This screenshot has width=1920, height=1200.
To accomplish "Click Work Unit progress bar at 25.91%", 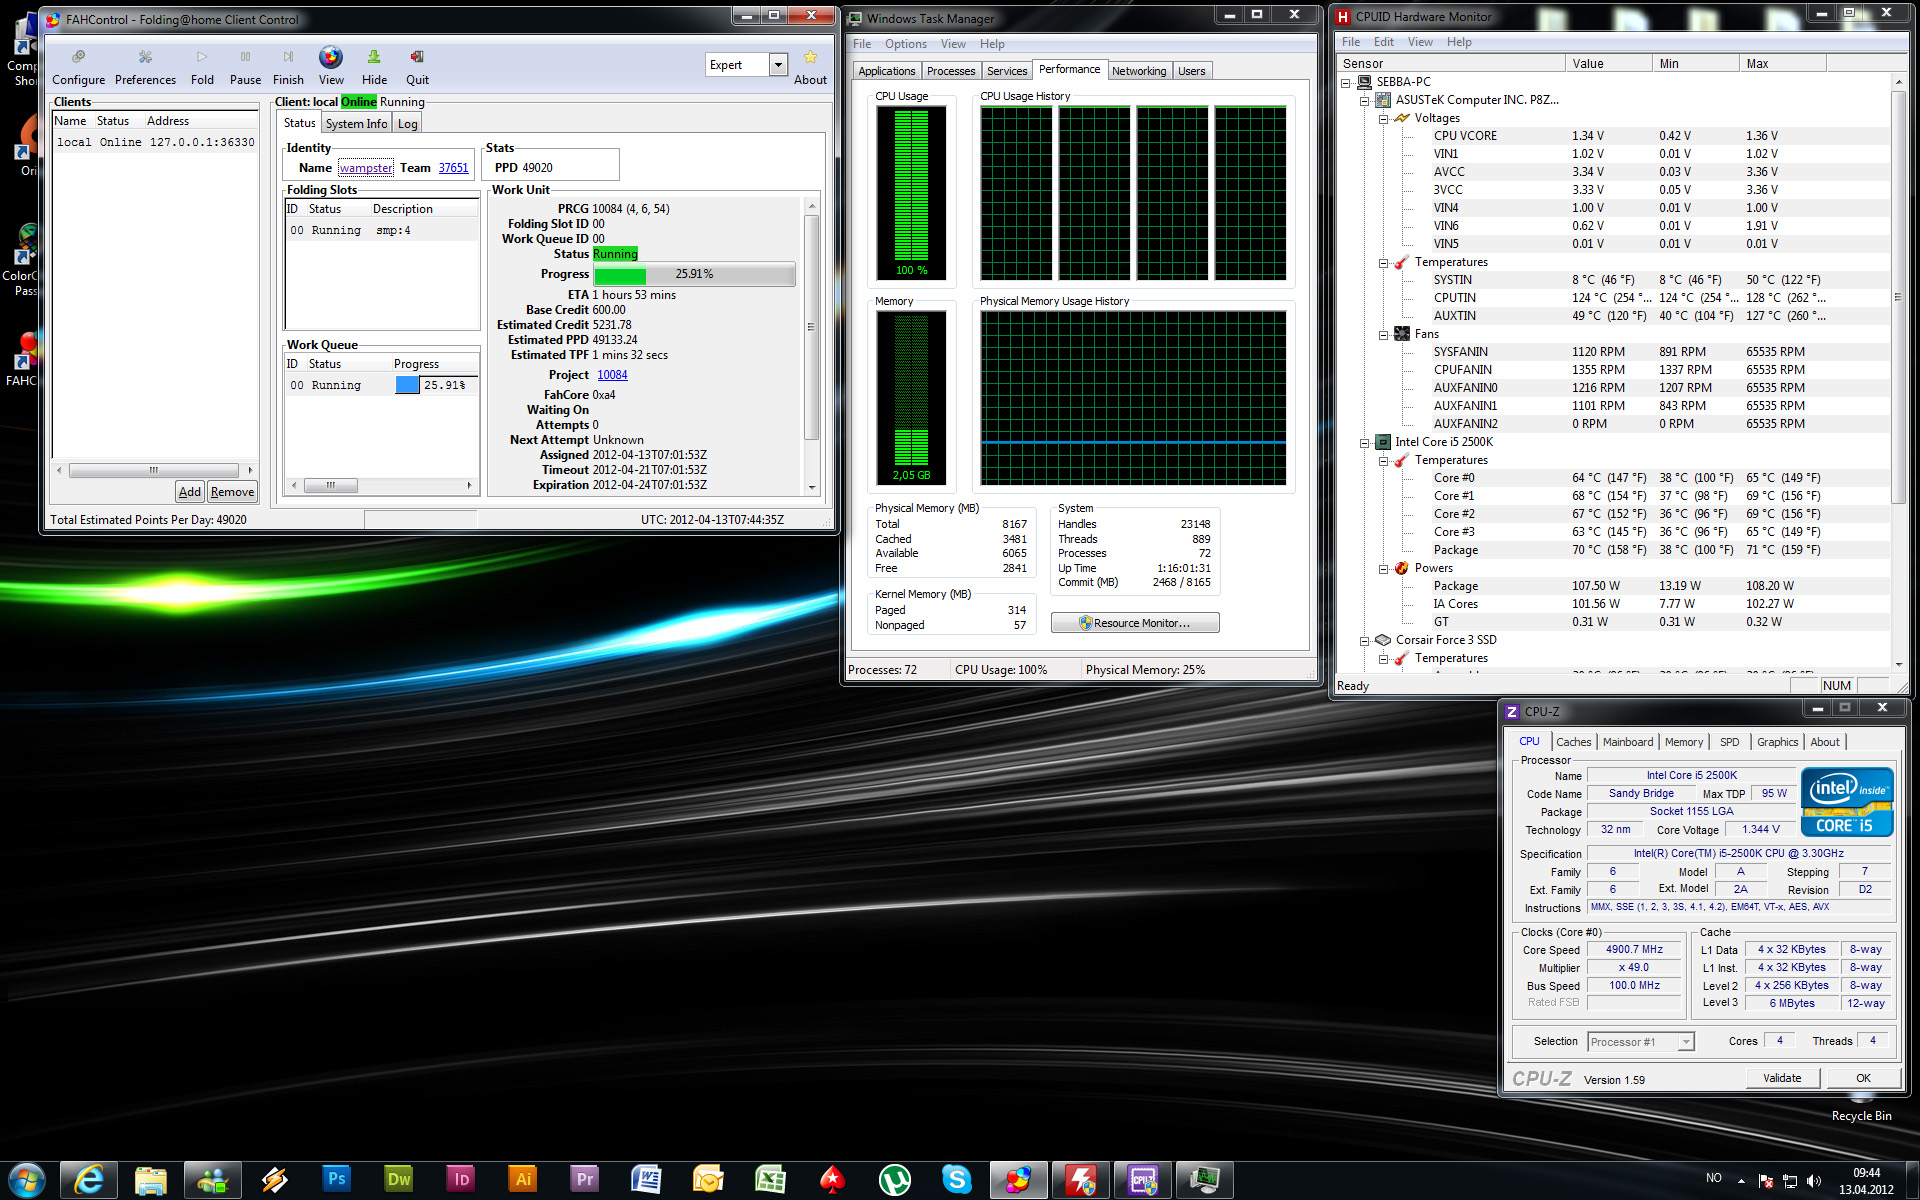I will point(695,274).
